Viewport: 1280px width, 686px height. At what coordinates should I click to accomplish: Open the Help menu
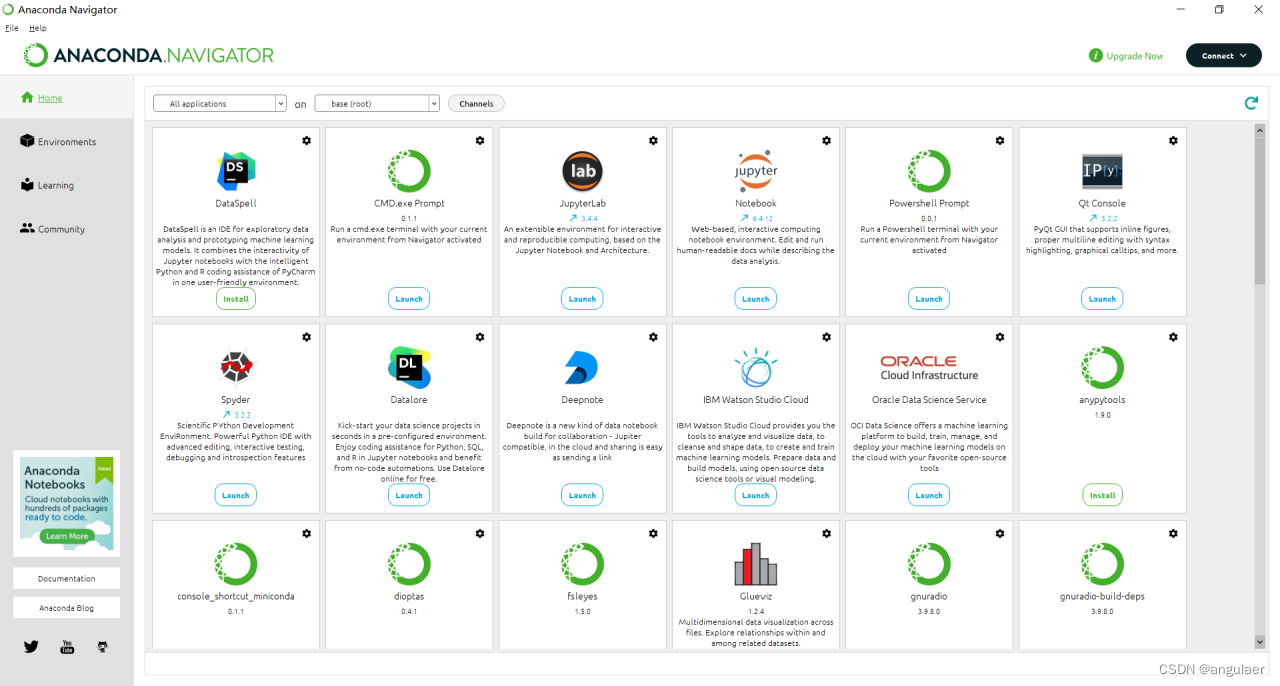coord(38,28)
